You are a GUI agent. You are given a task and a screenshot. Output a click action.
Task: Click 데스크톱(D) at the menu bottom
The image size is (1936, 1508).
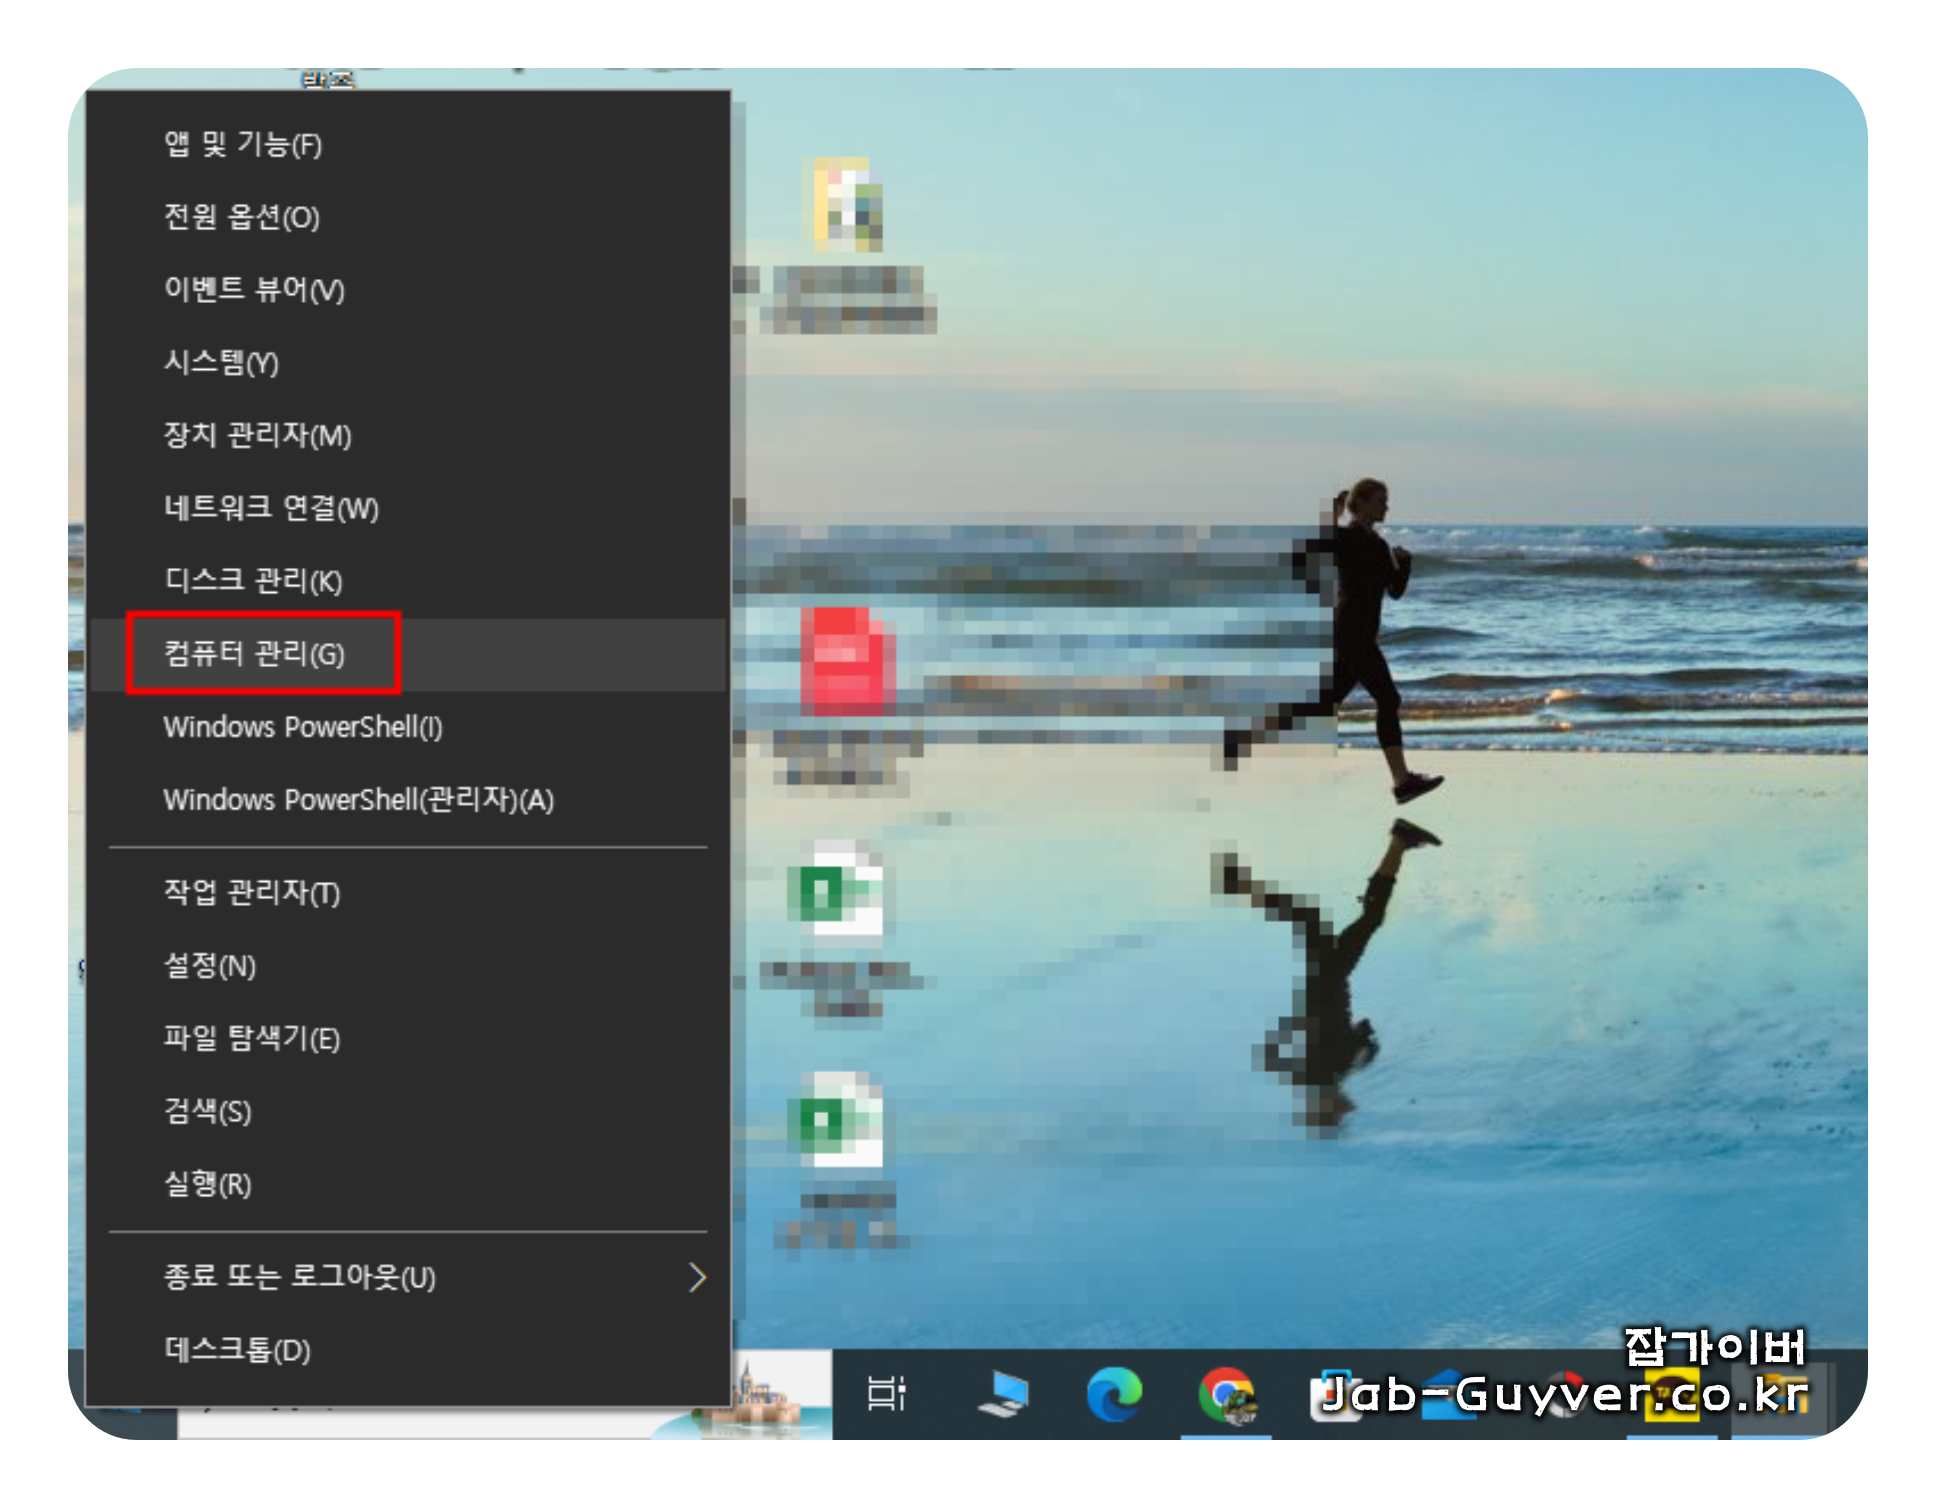pos(237,1350)
